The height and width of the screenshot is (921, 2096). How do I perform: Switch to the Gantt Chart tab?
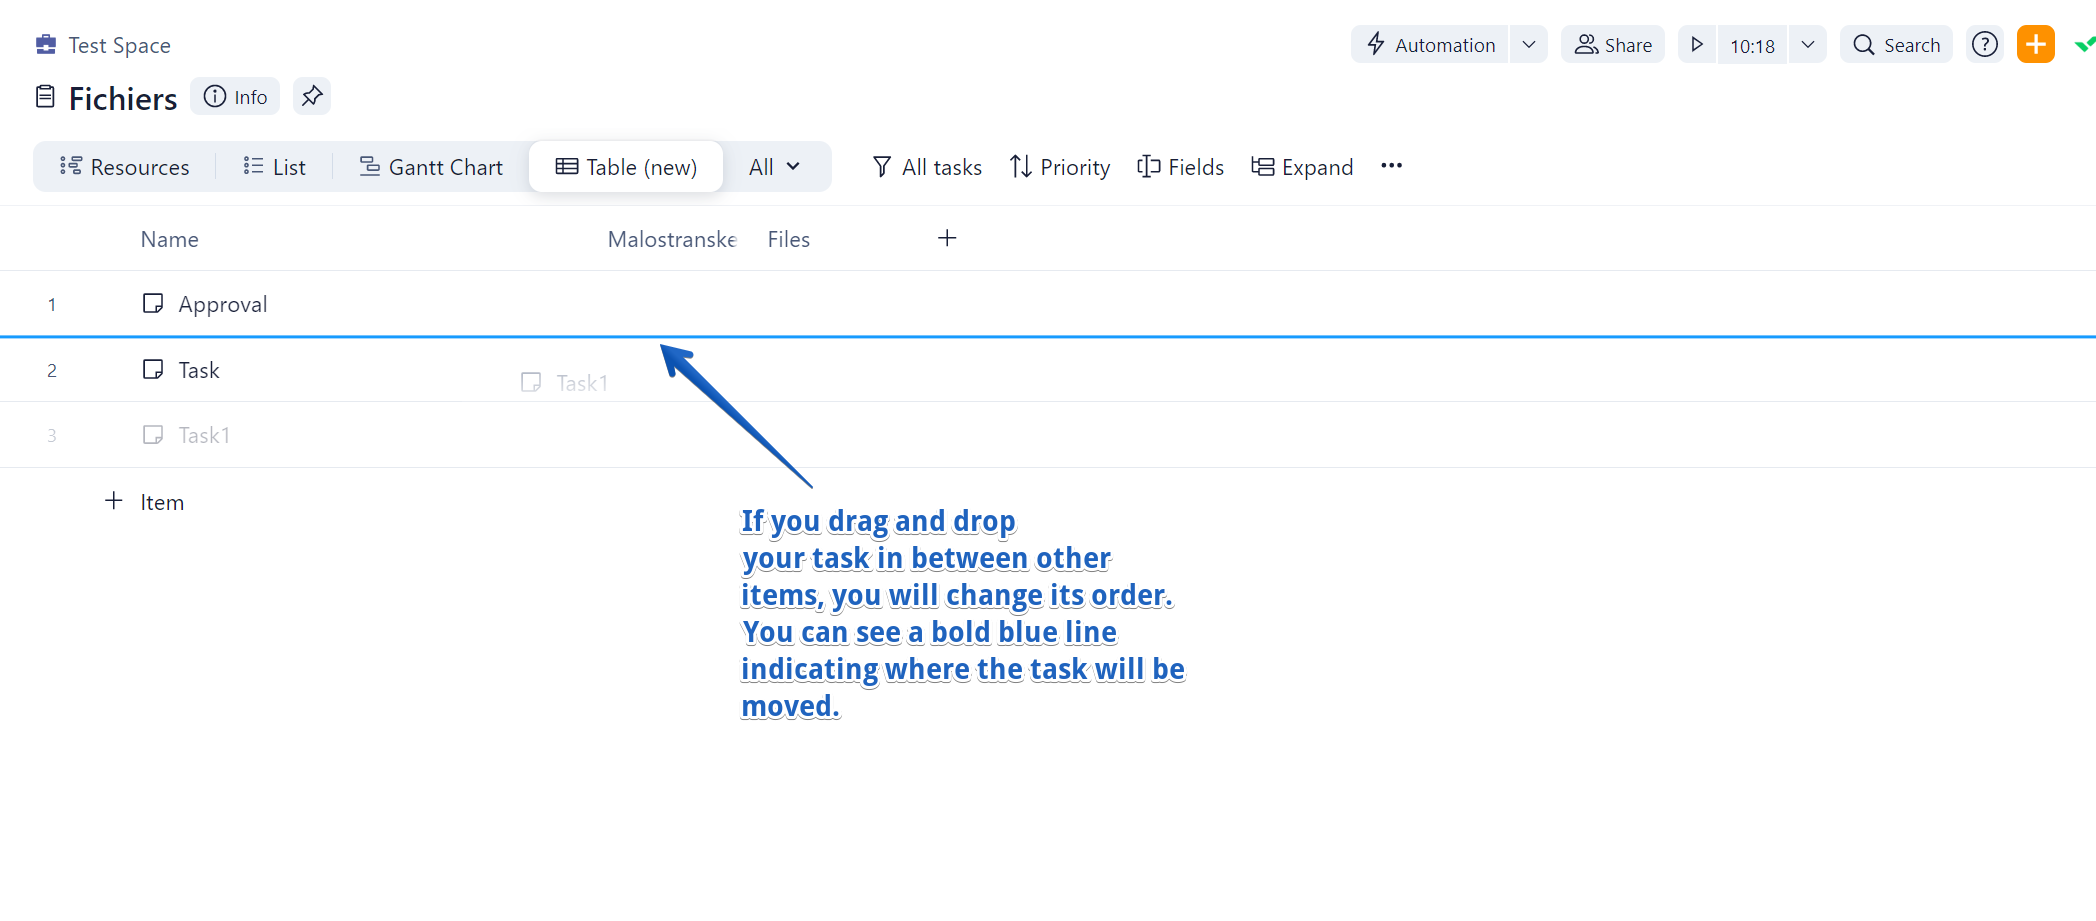coord(431,167)
